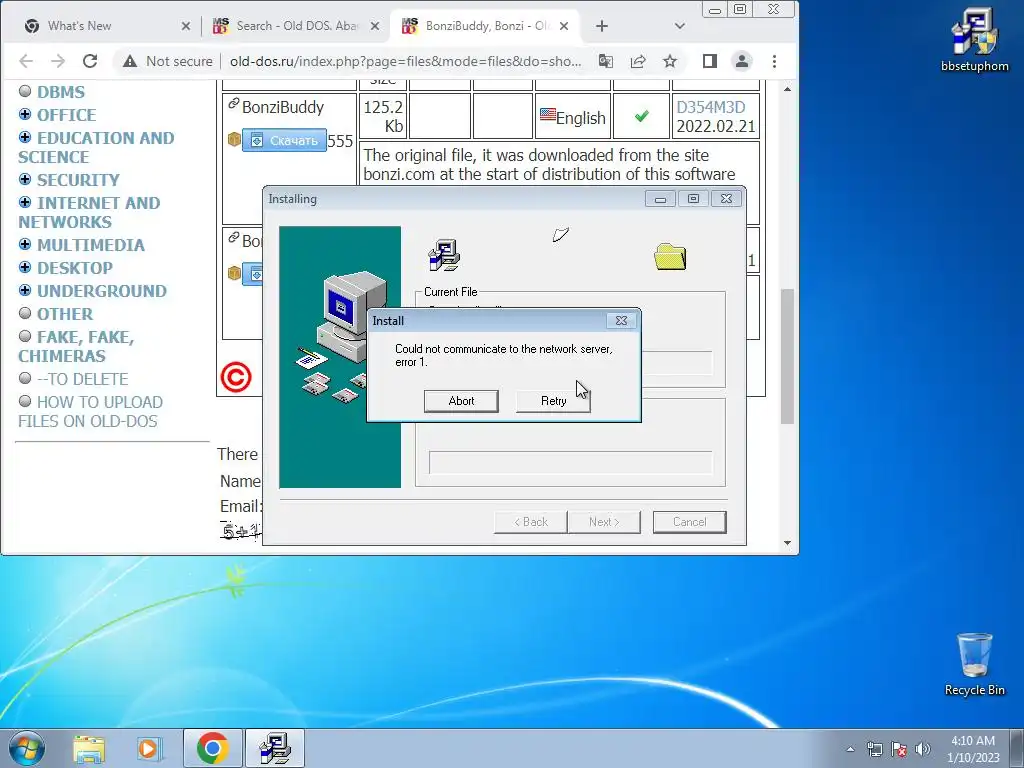Click Retry in the Install error dialog
This screenshot has height=768, width=1024.
[x=553, y=401]
